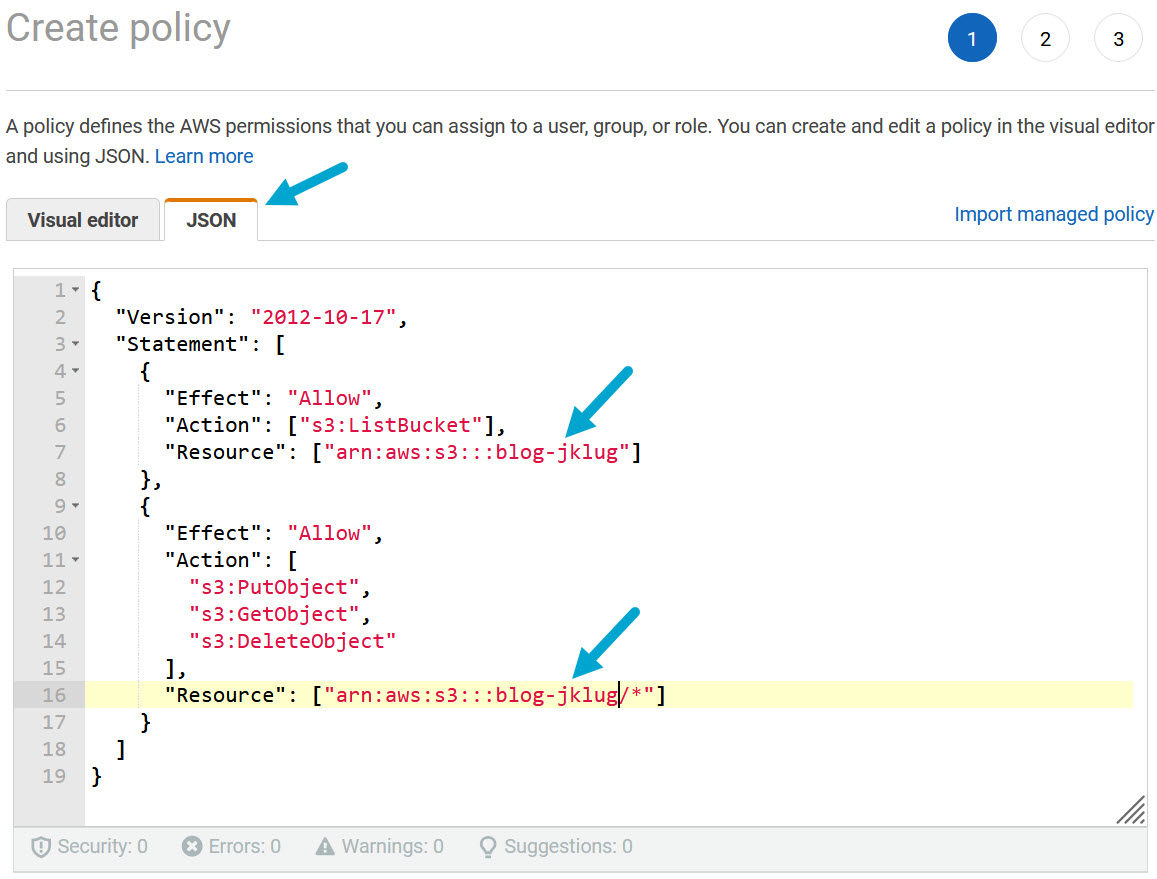The image size is (1157, 879).
Task: Collapse the Statement array fold arrow
Action: [76, 344]
